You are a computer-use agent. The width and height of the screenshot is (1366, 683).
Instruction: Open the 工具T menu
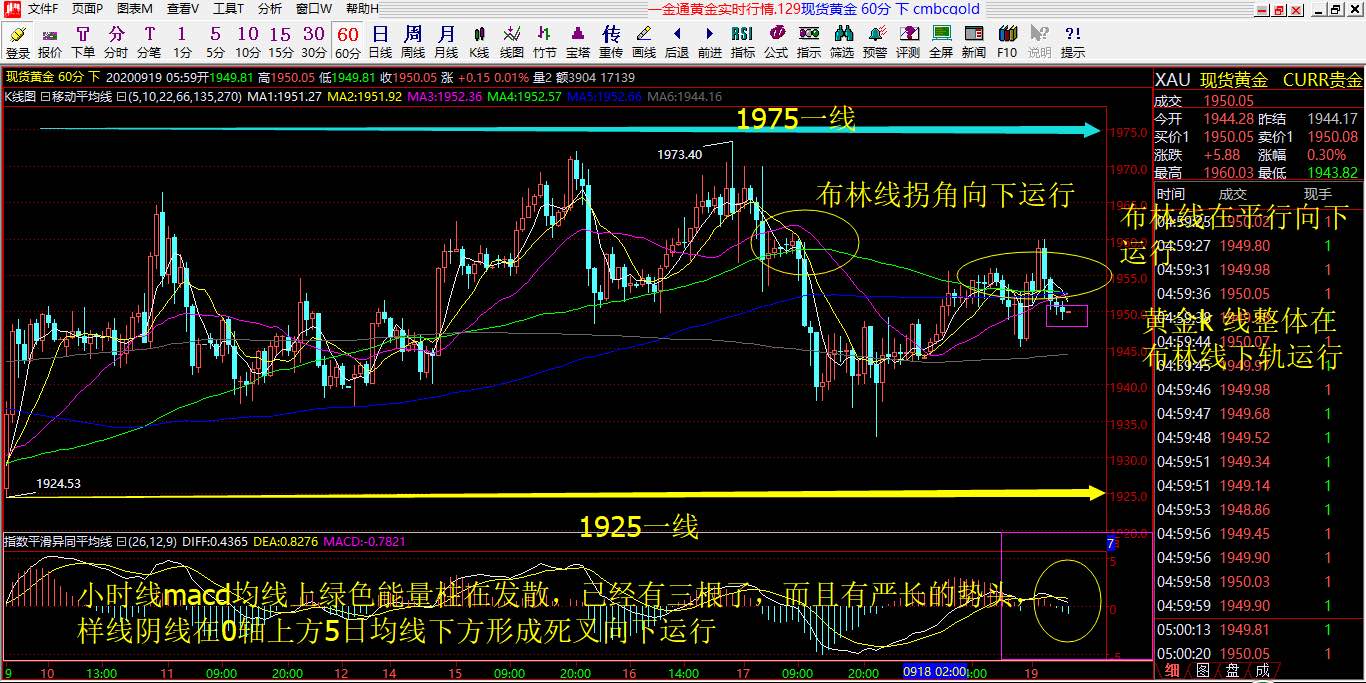[x=229, y=8]
